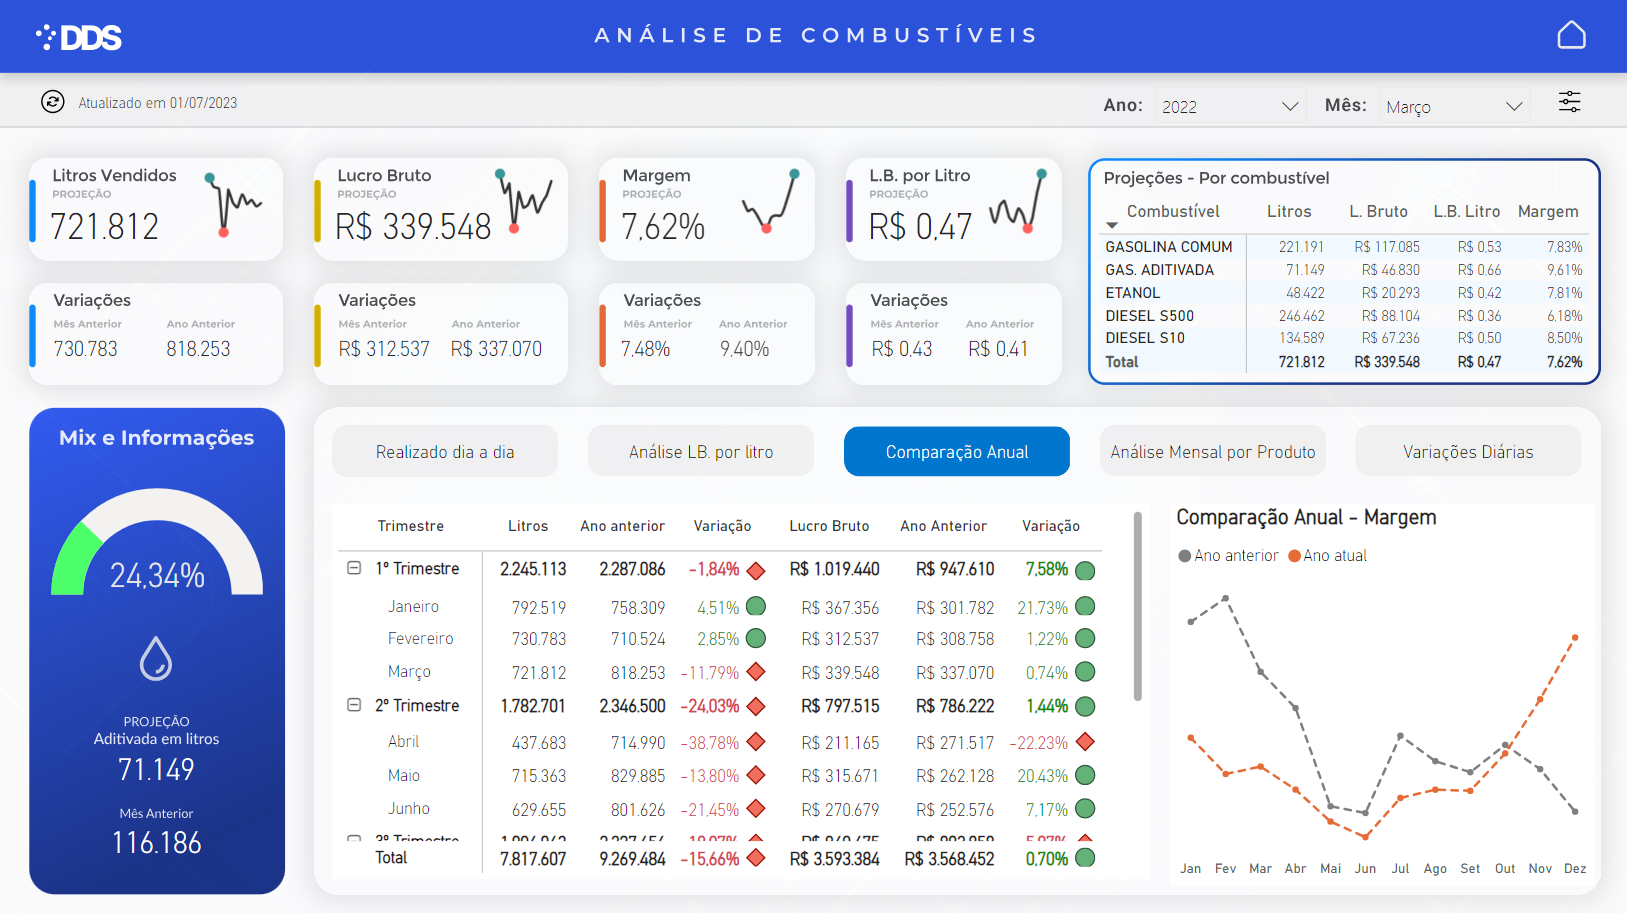Click the R$ 339.548 Lucro Bruto value

point(413,227)
